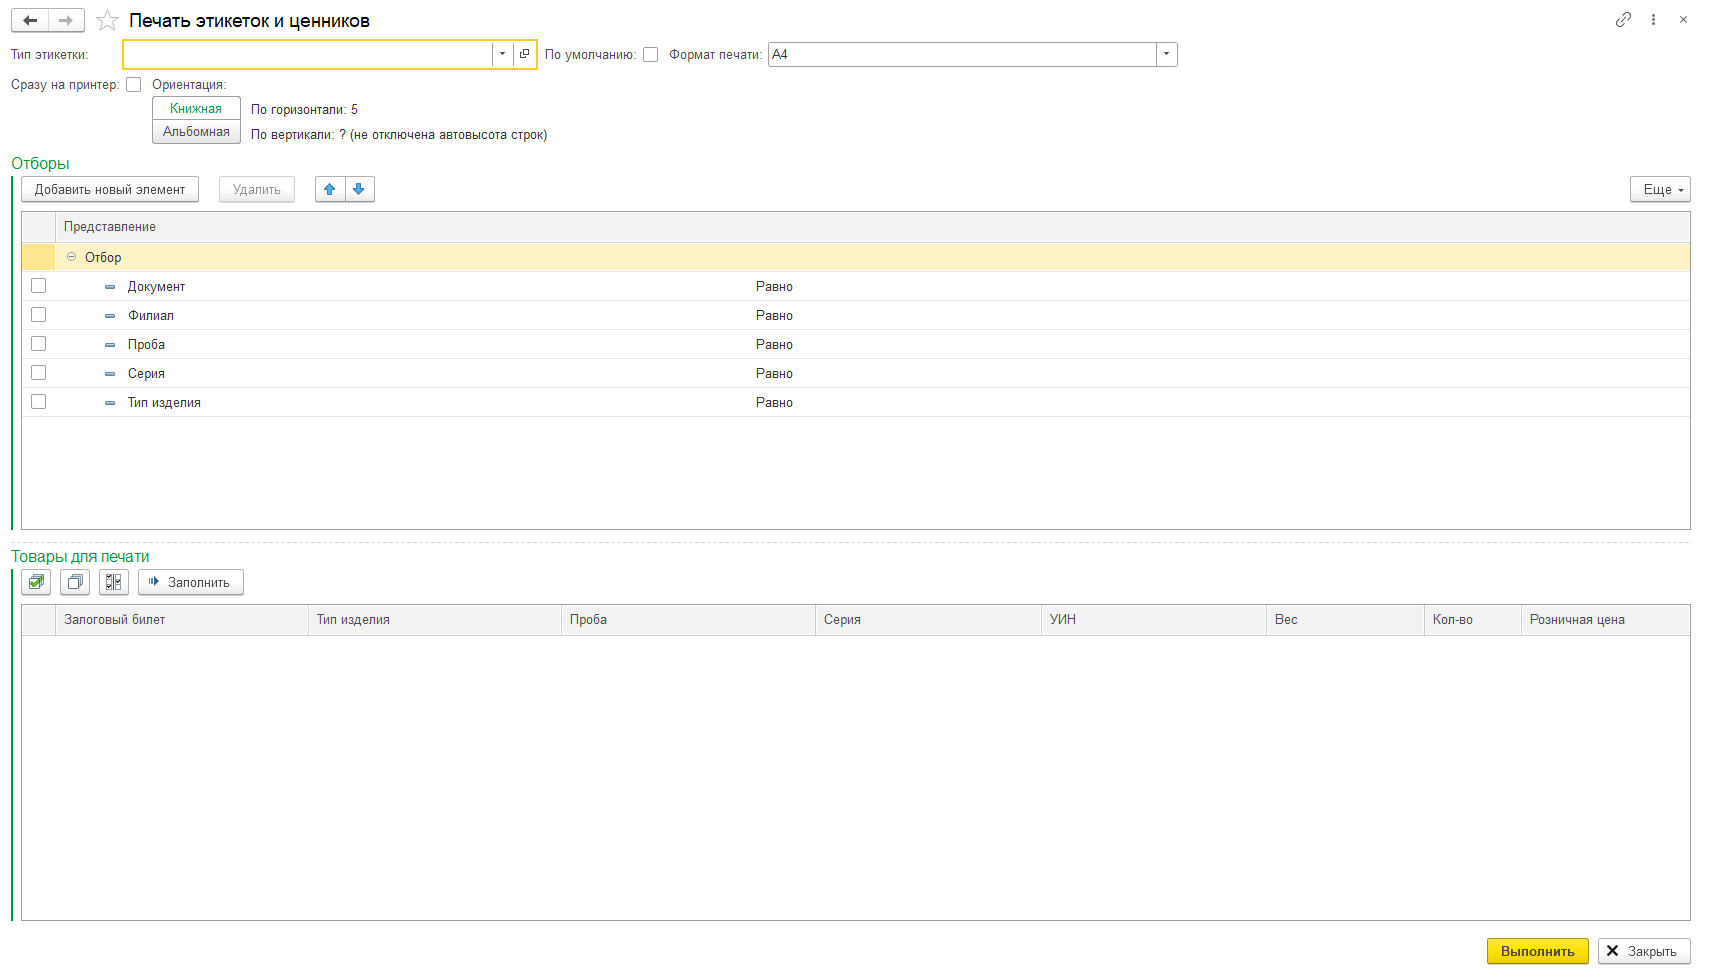Click the Отборы section title

coord(40,164)
